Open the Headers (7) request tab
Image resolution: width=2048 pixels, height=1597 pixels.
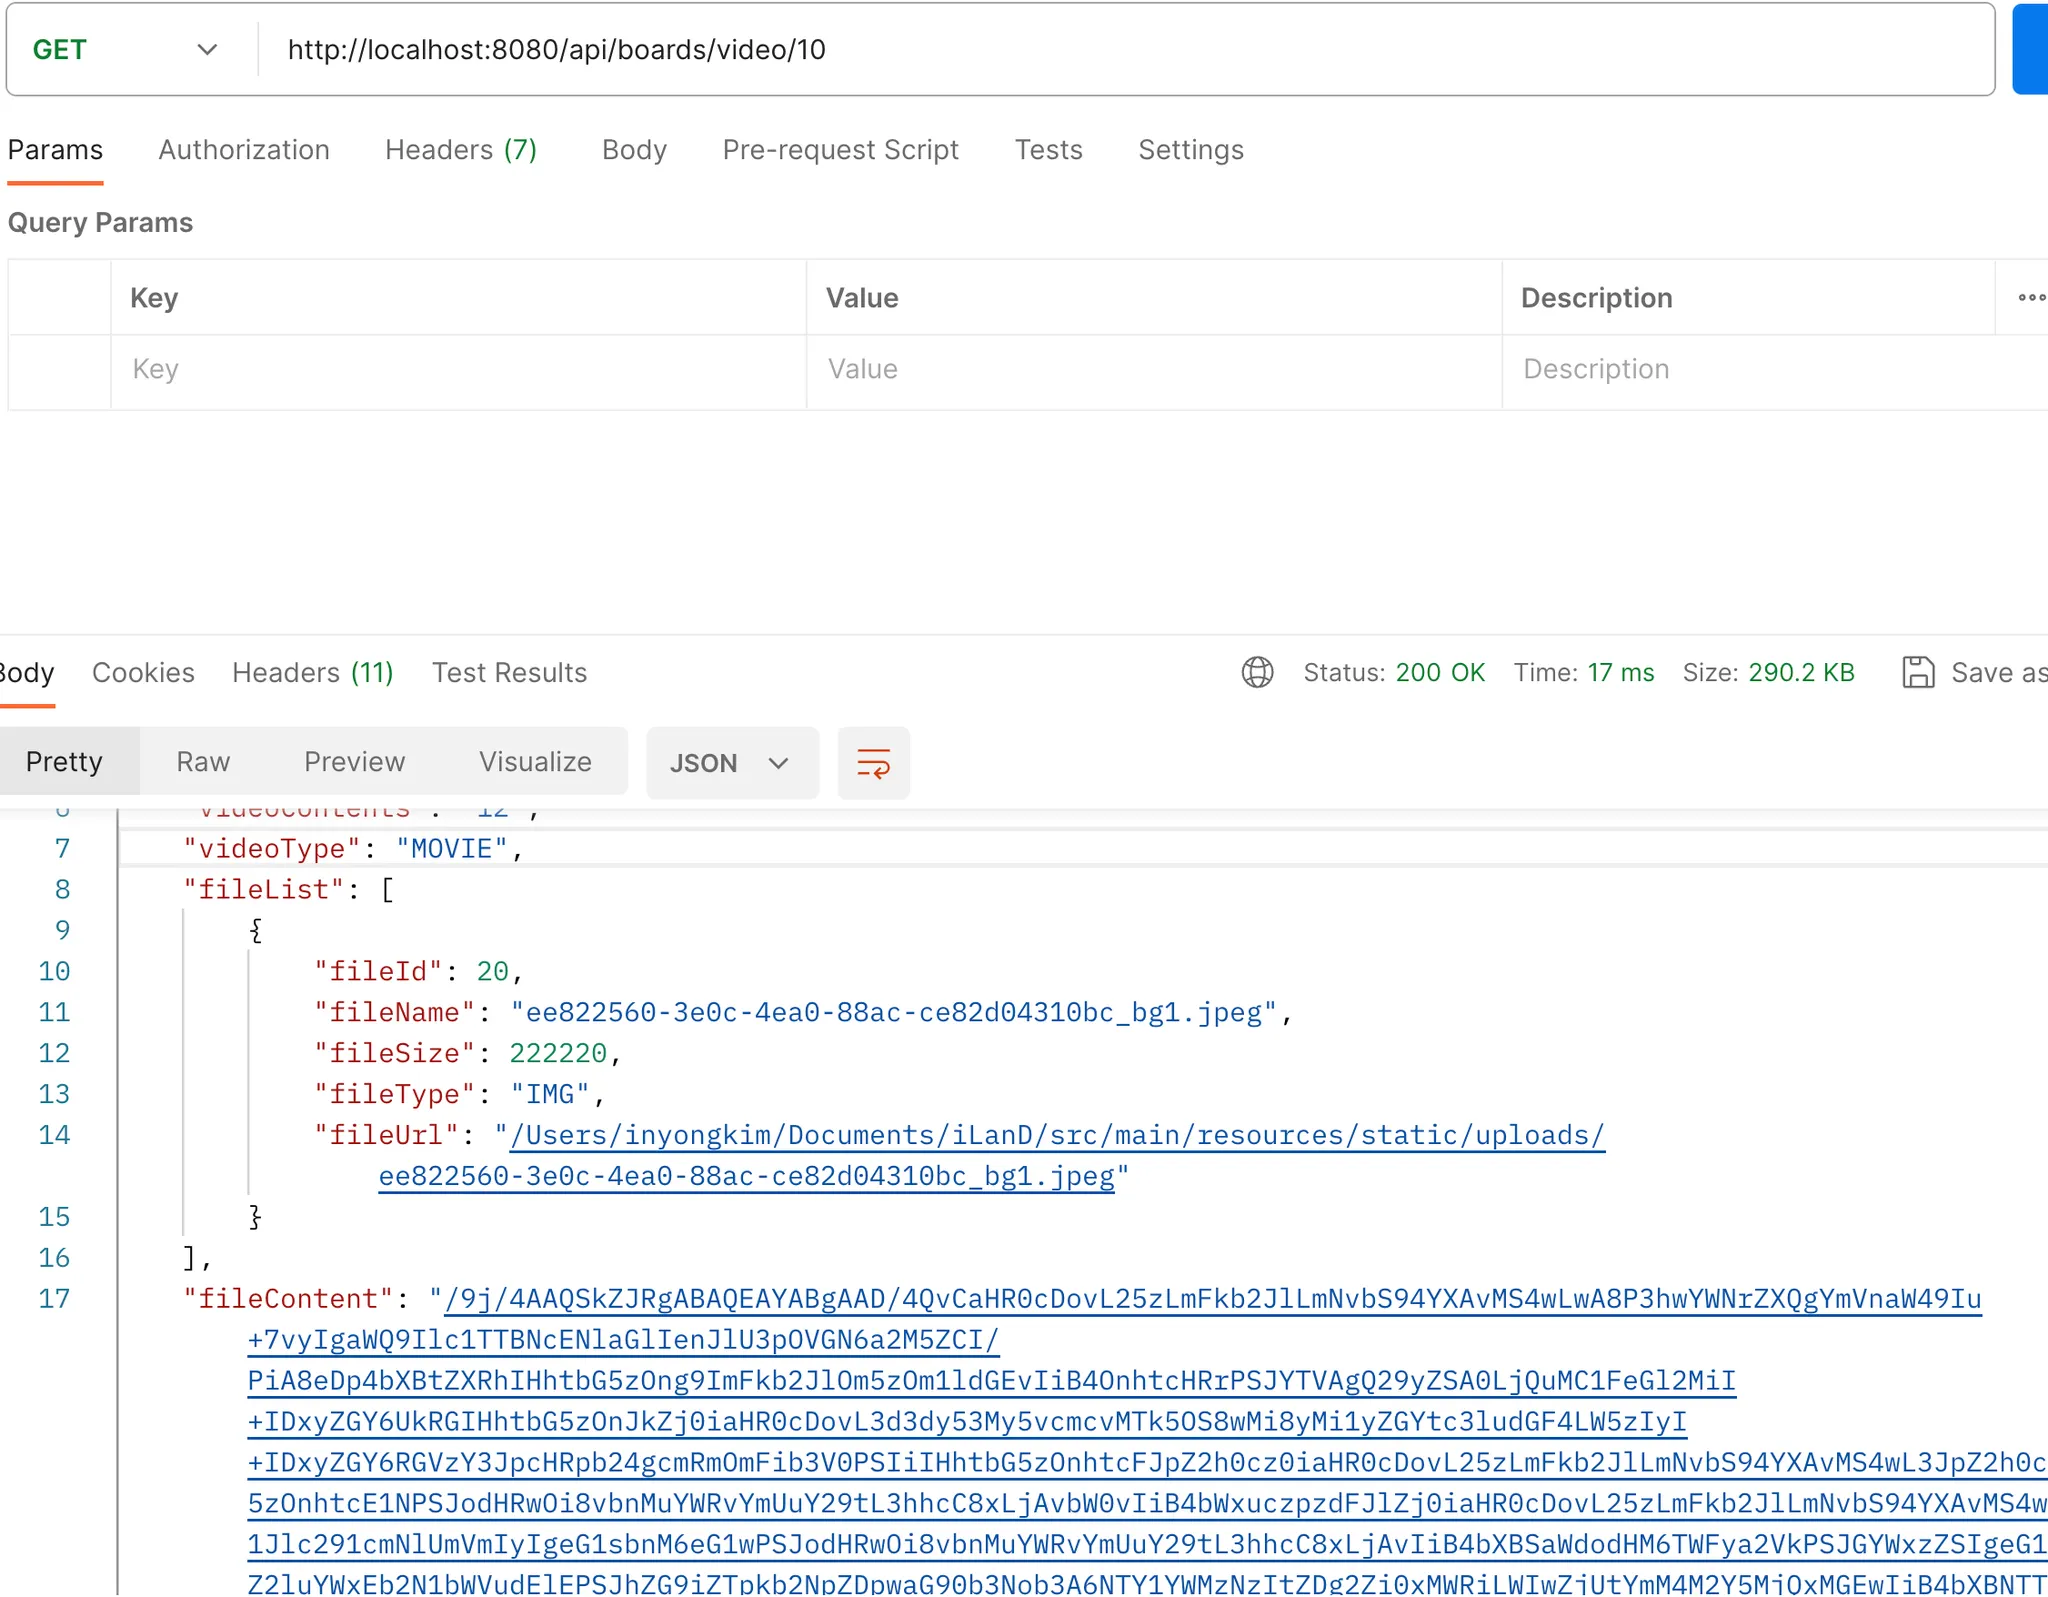461,150
